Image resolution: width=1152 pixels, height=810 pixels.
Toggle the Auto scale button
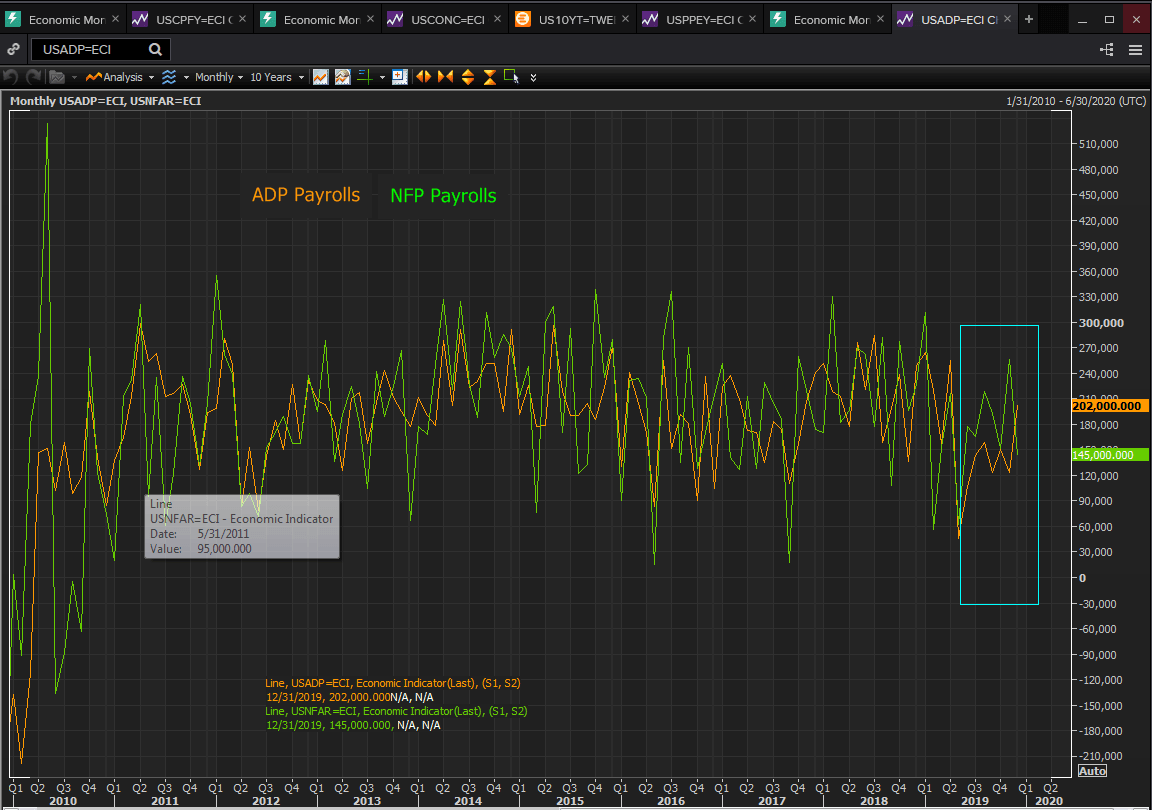1092,771
